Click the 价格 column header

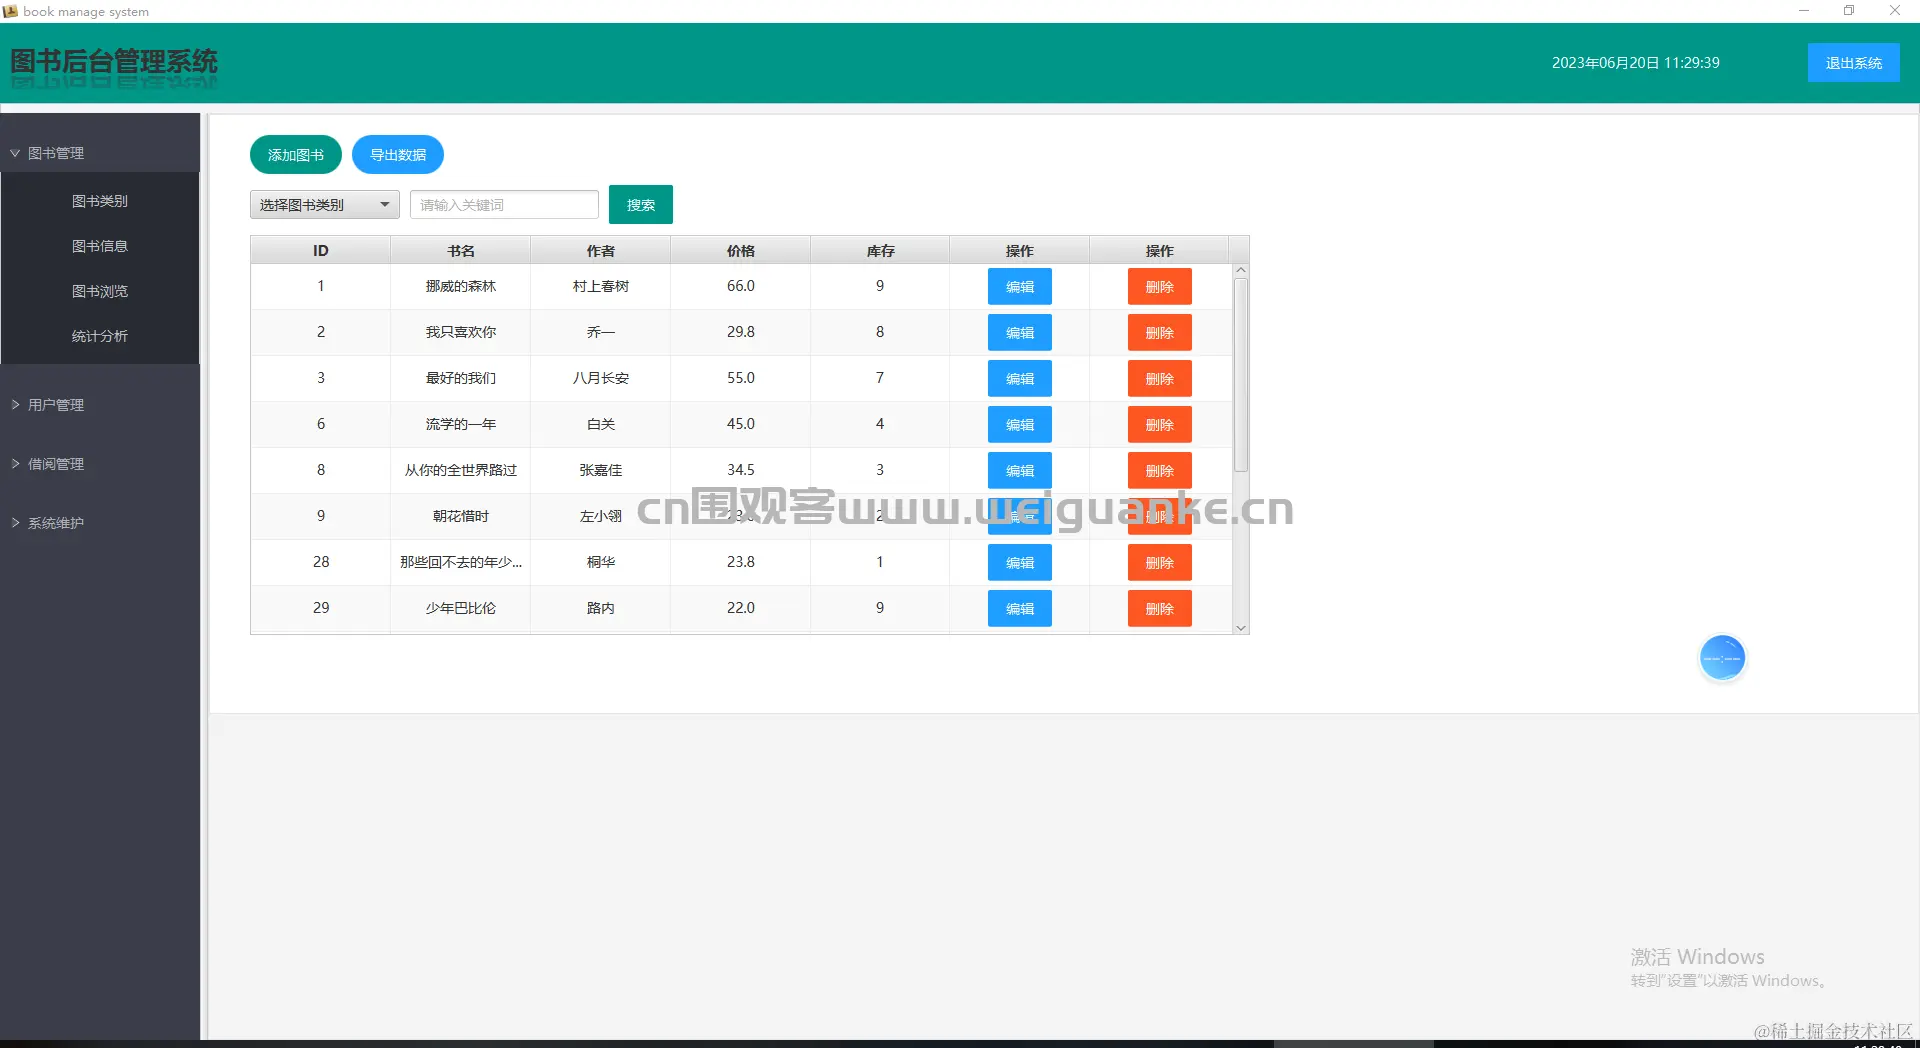tap(741, 251)
